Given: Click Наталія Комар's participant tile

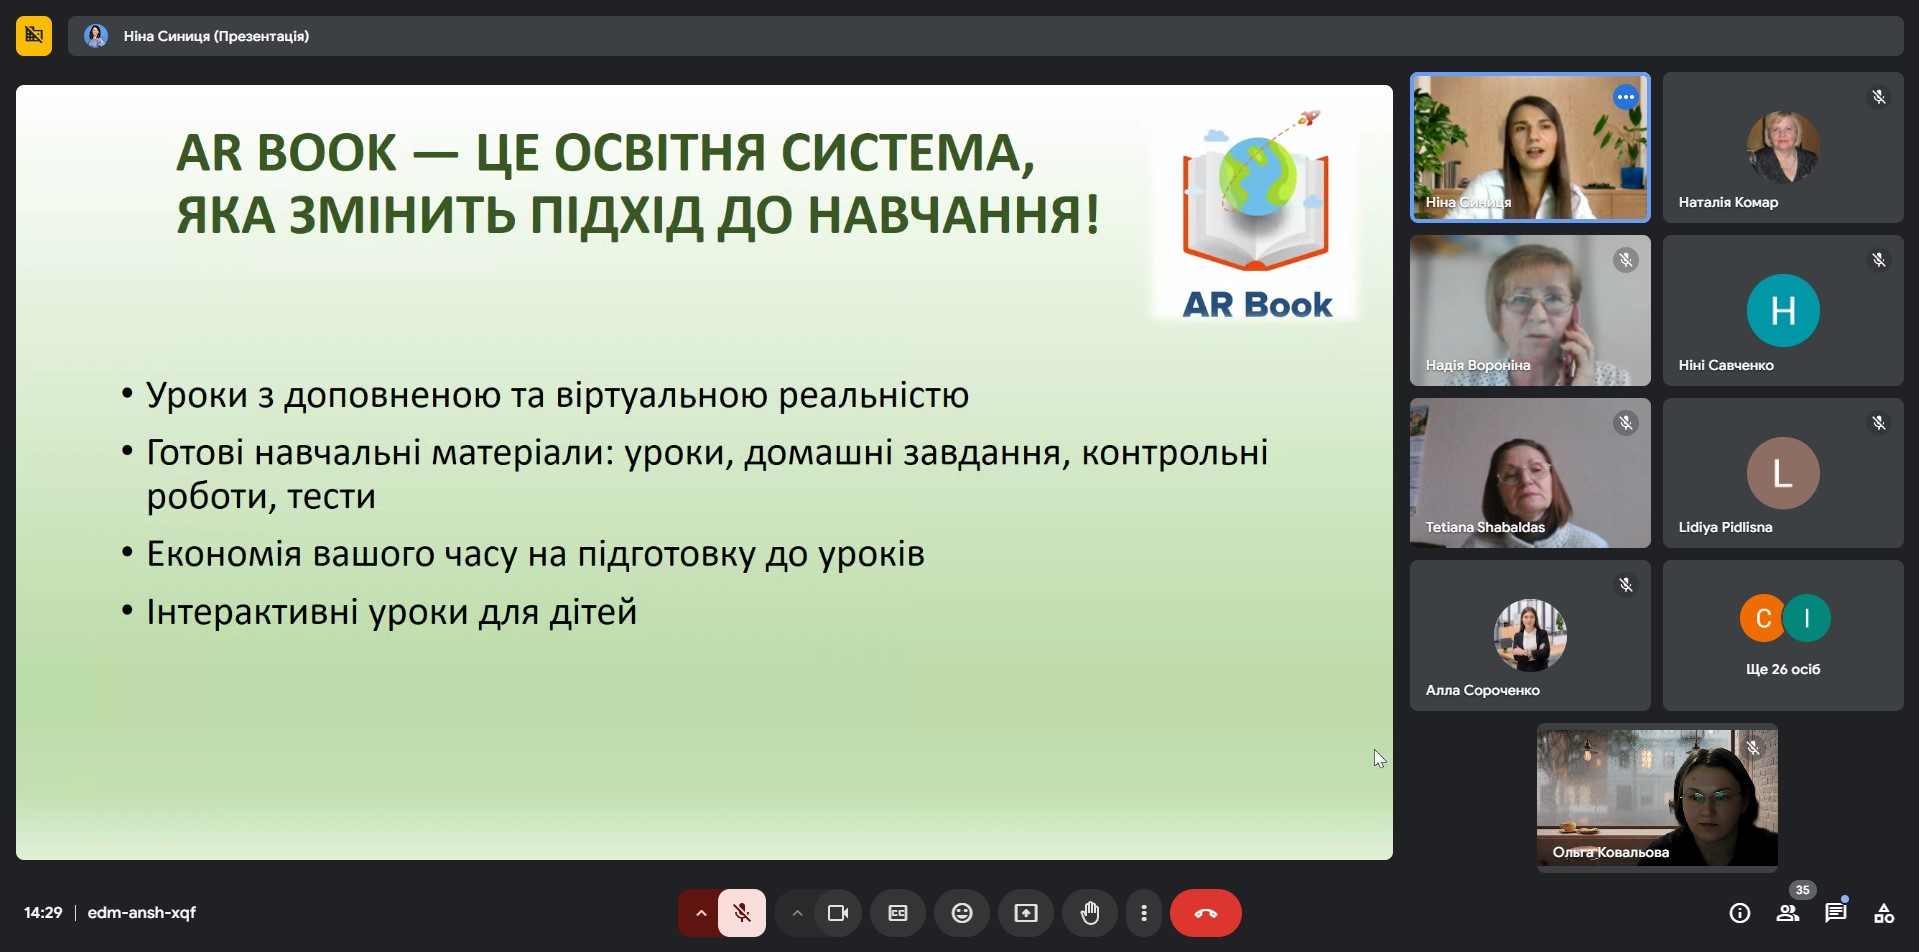Looking at the screenshot, I should tap(1783, 147).
